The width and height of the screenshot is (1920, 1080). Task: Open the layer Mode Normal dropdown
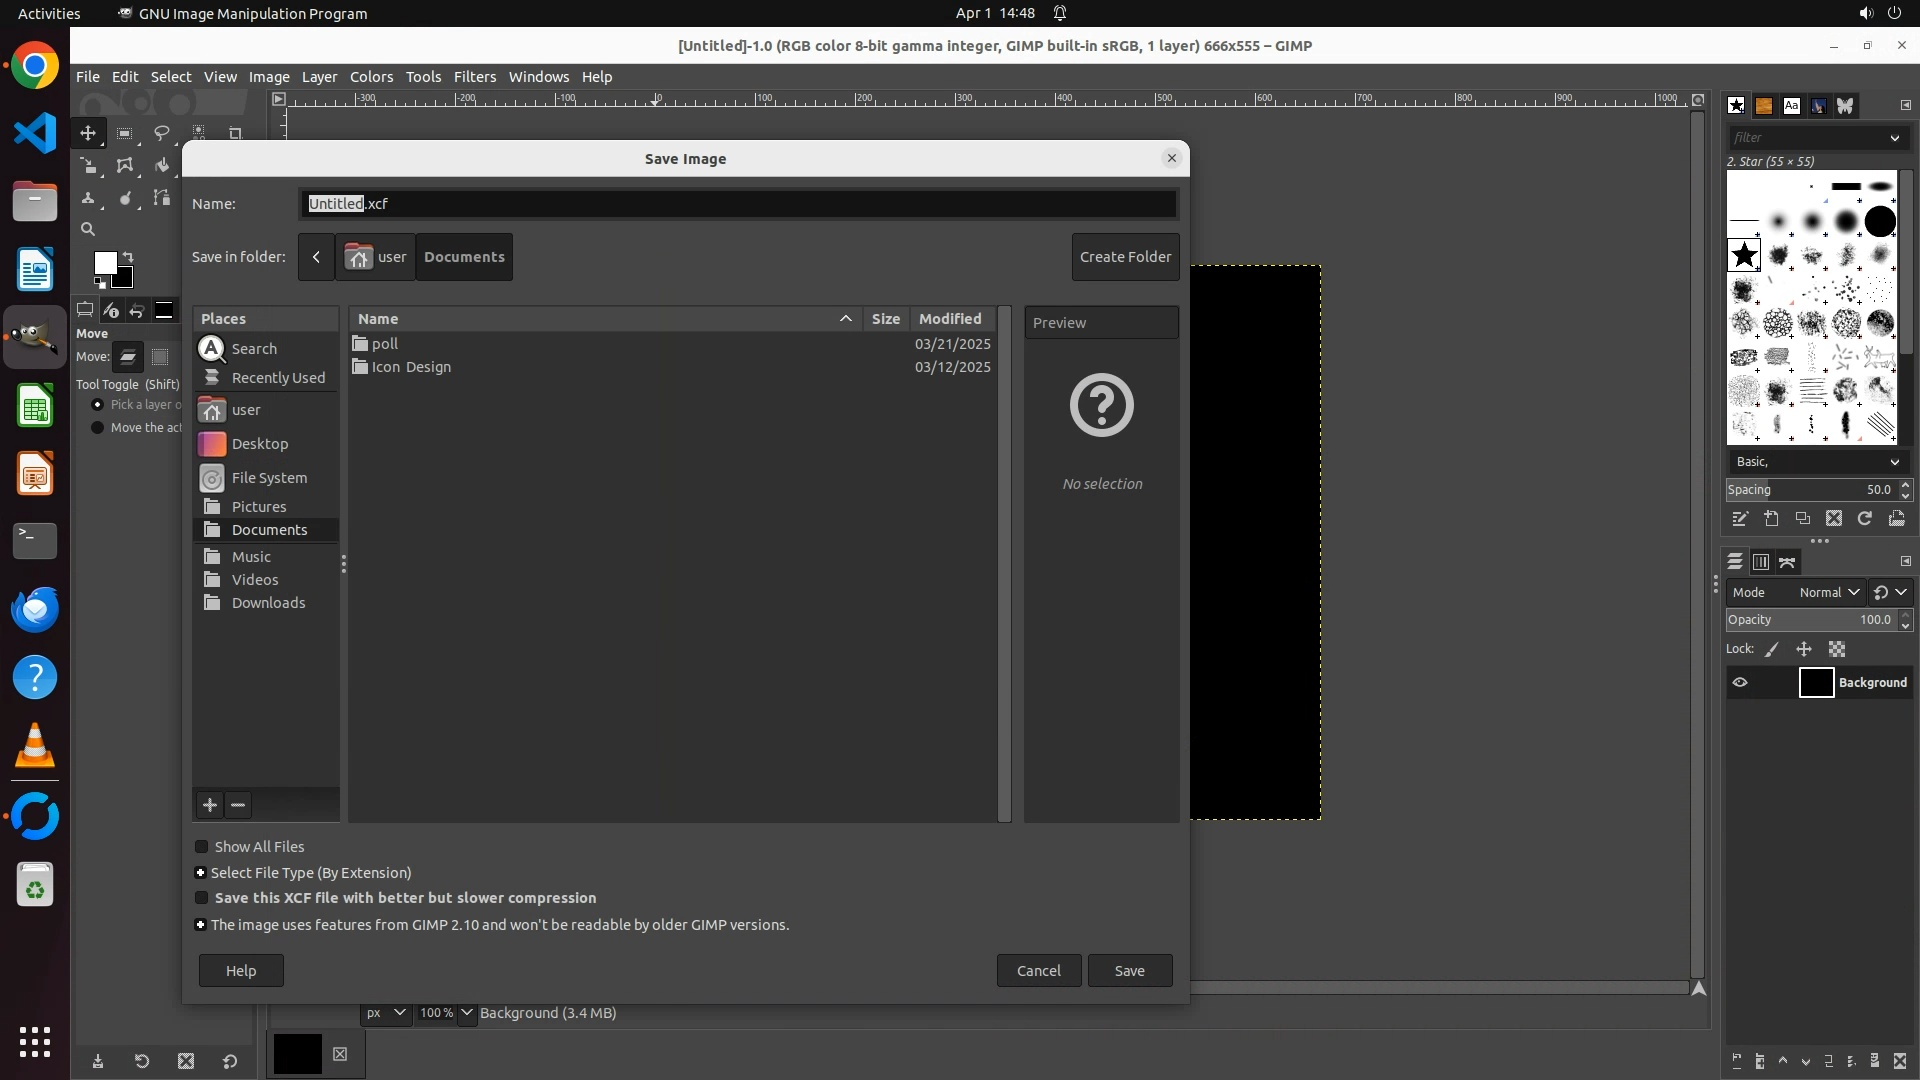1829,593
